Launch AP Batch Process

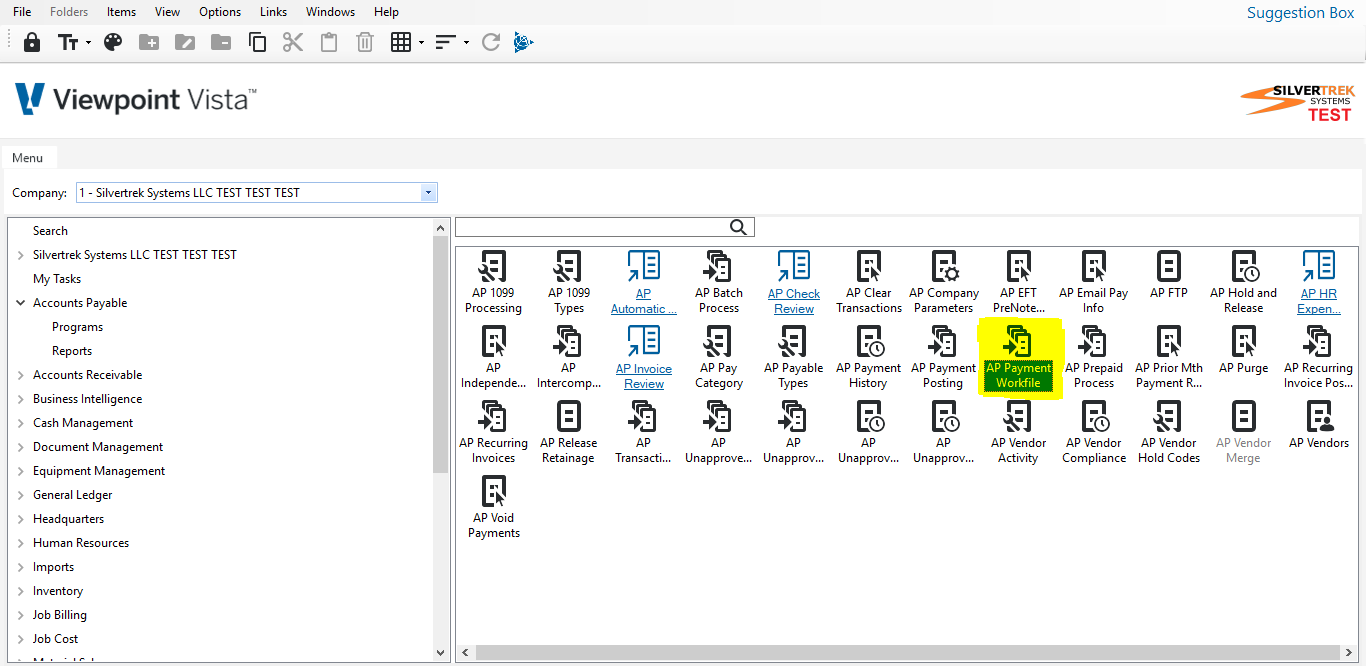719,283
